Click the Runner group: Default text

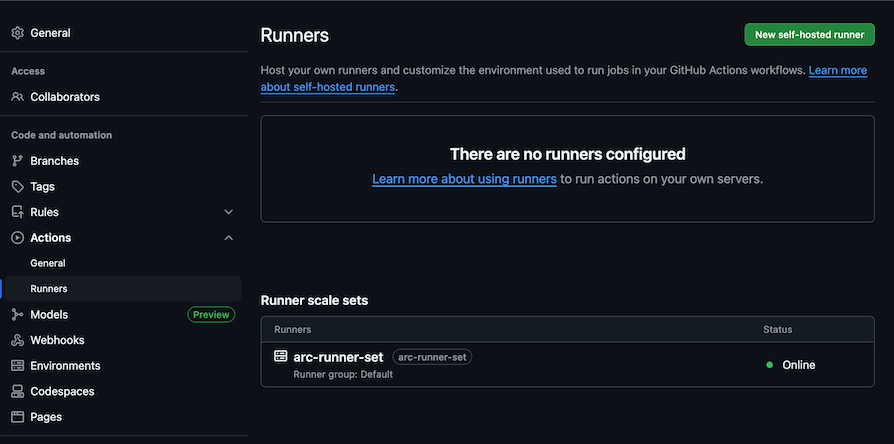click(343, 374)
